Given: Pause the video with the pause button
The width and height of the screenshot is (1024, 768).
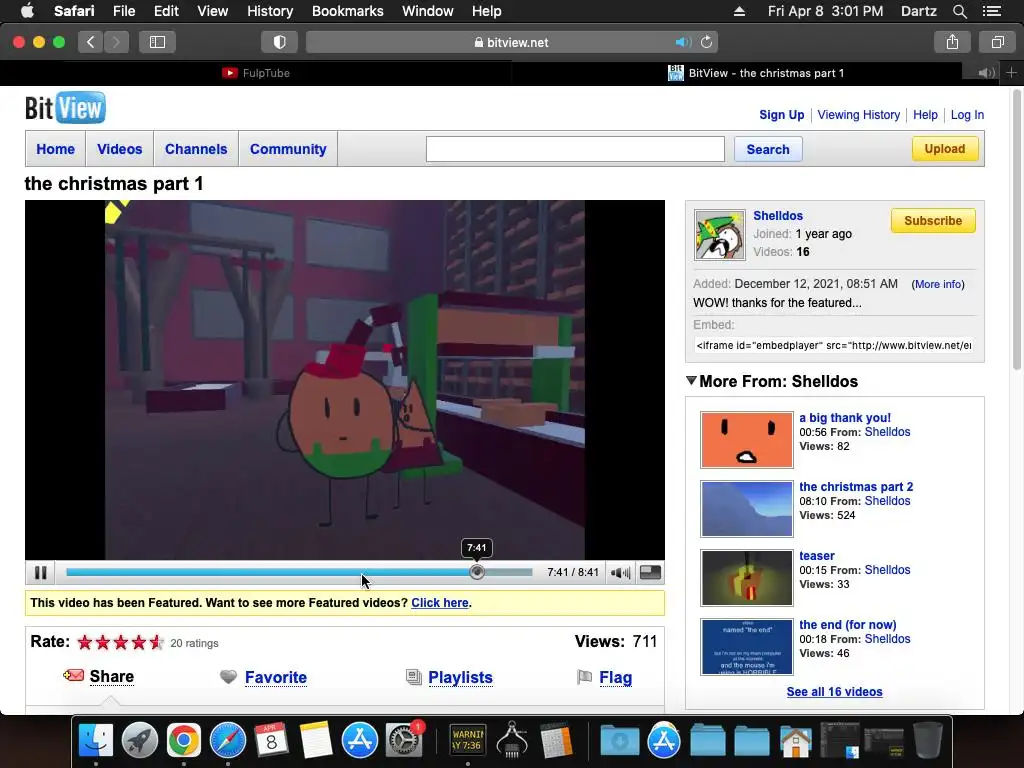Looking at the screenshot, I should click(x=40, y=573).
